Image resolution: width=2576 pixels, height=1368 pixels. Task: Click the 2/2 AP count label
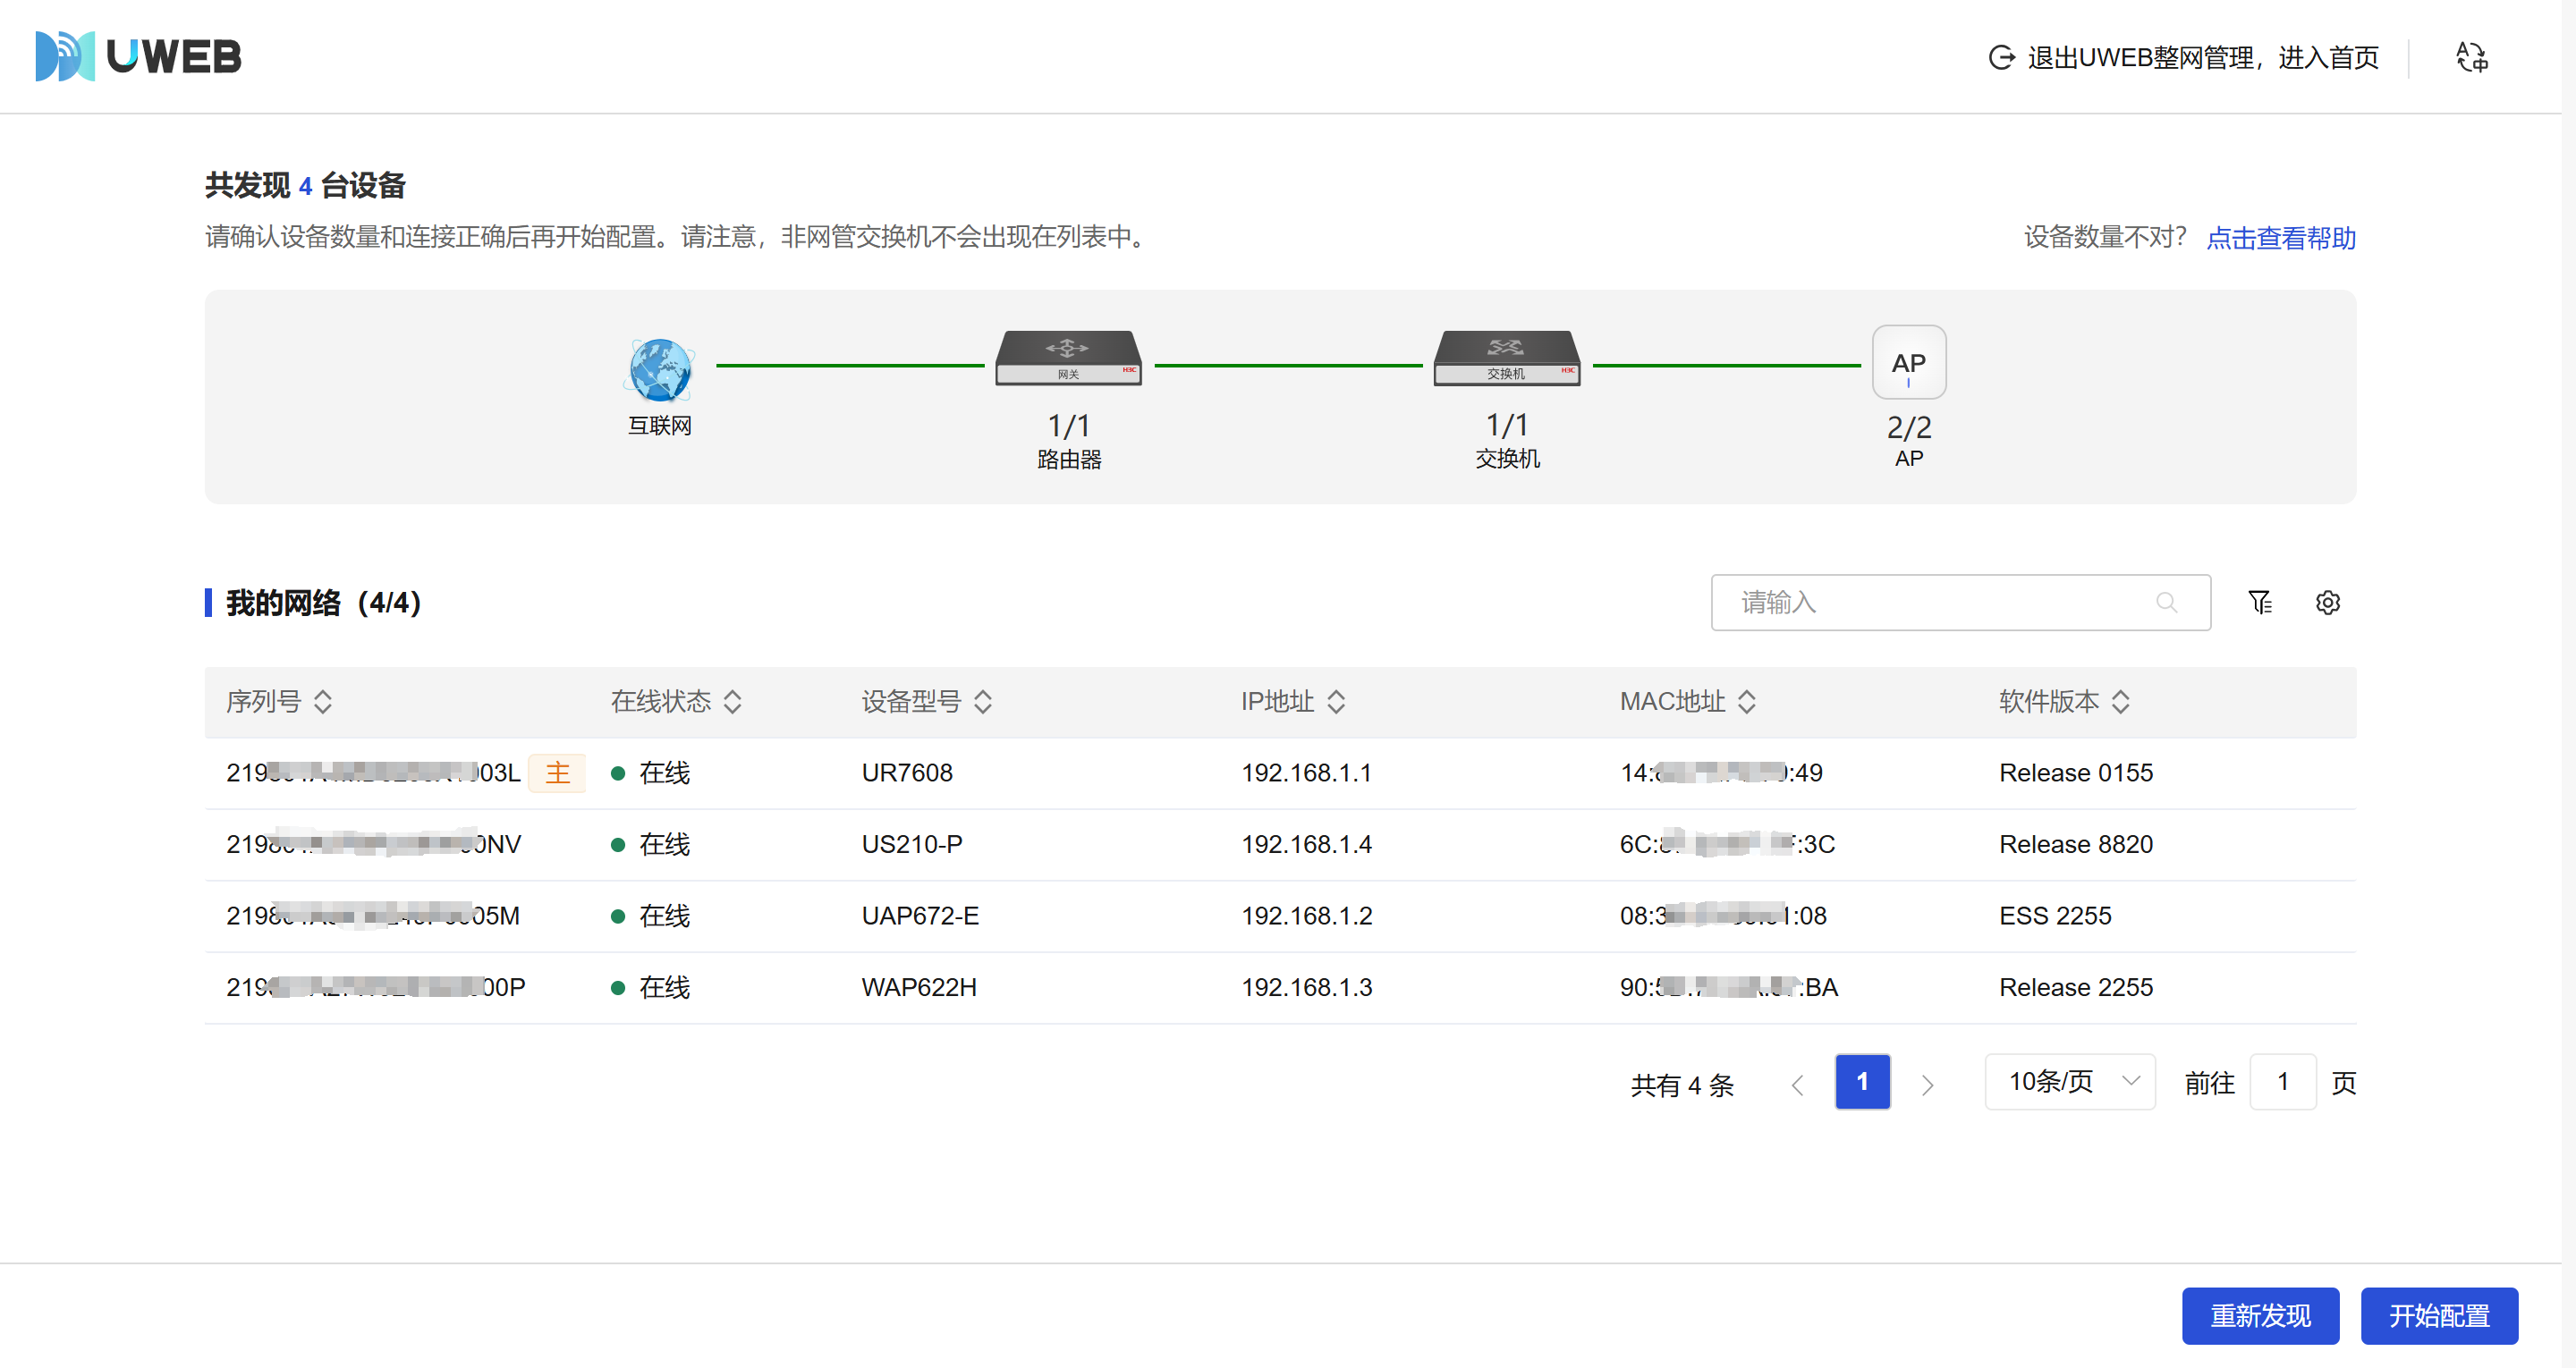(x=1908, y=428)
